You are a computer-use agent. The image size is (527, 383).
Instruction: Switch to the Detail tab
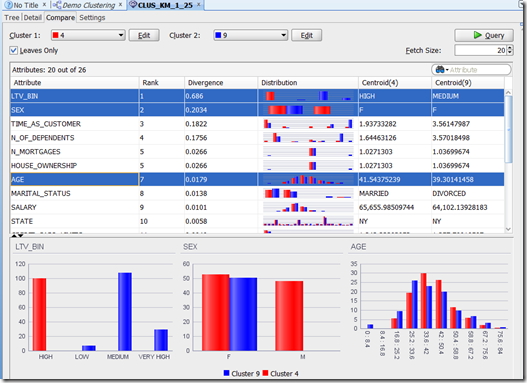[x=33, y=17]
